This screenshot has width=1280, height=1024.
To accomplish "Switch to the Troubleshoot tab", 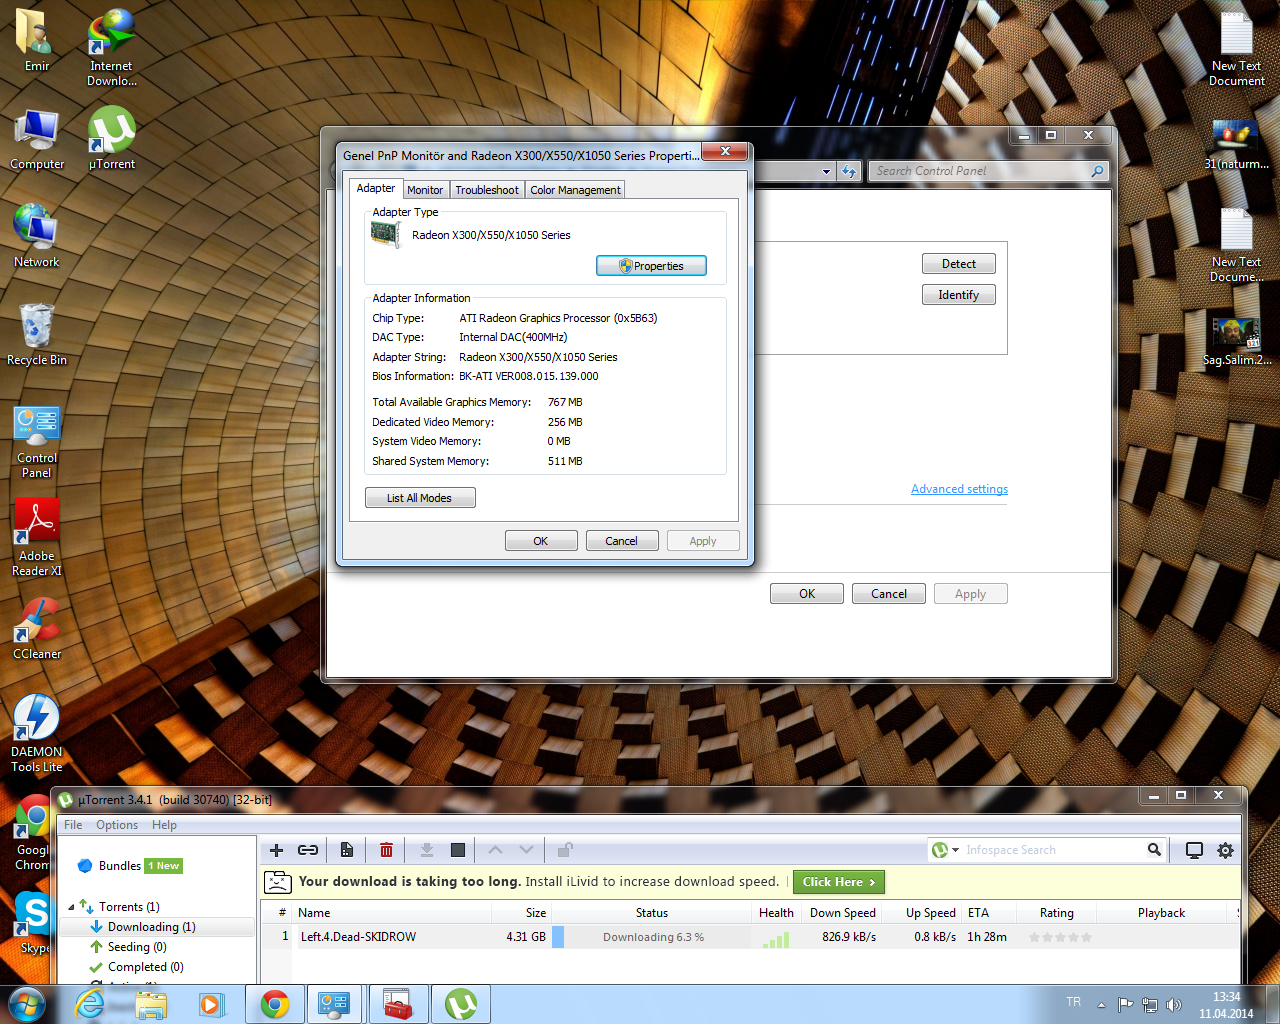I will pyautogui.click(x=487, y=190).
